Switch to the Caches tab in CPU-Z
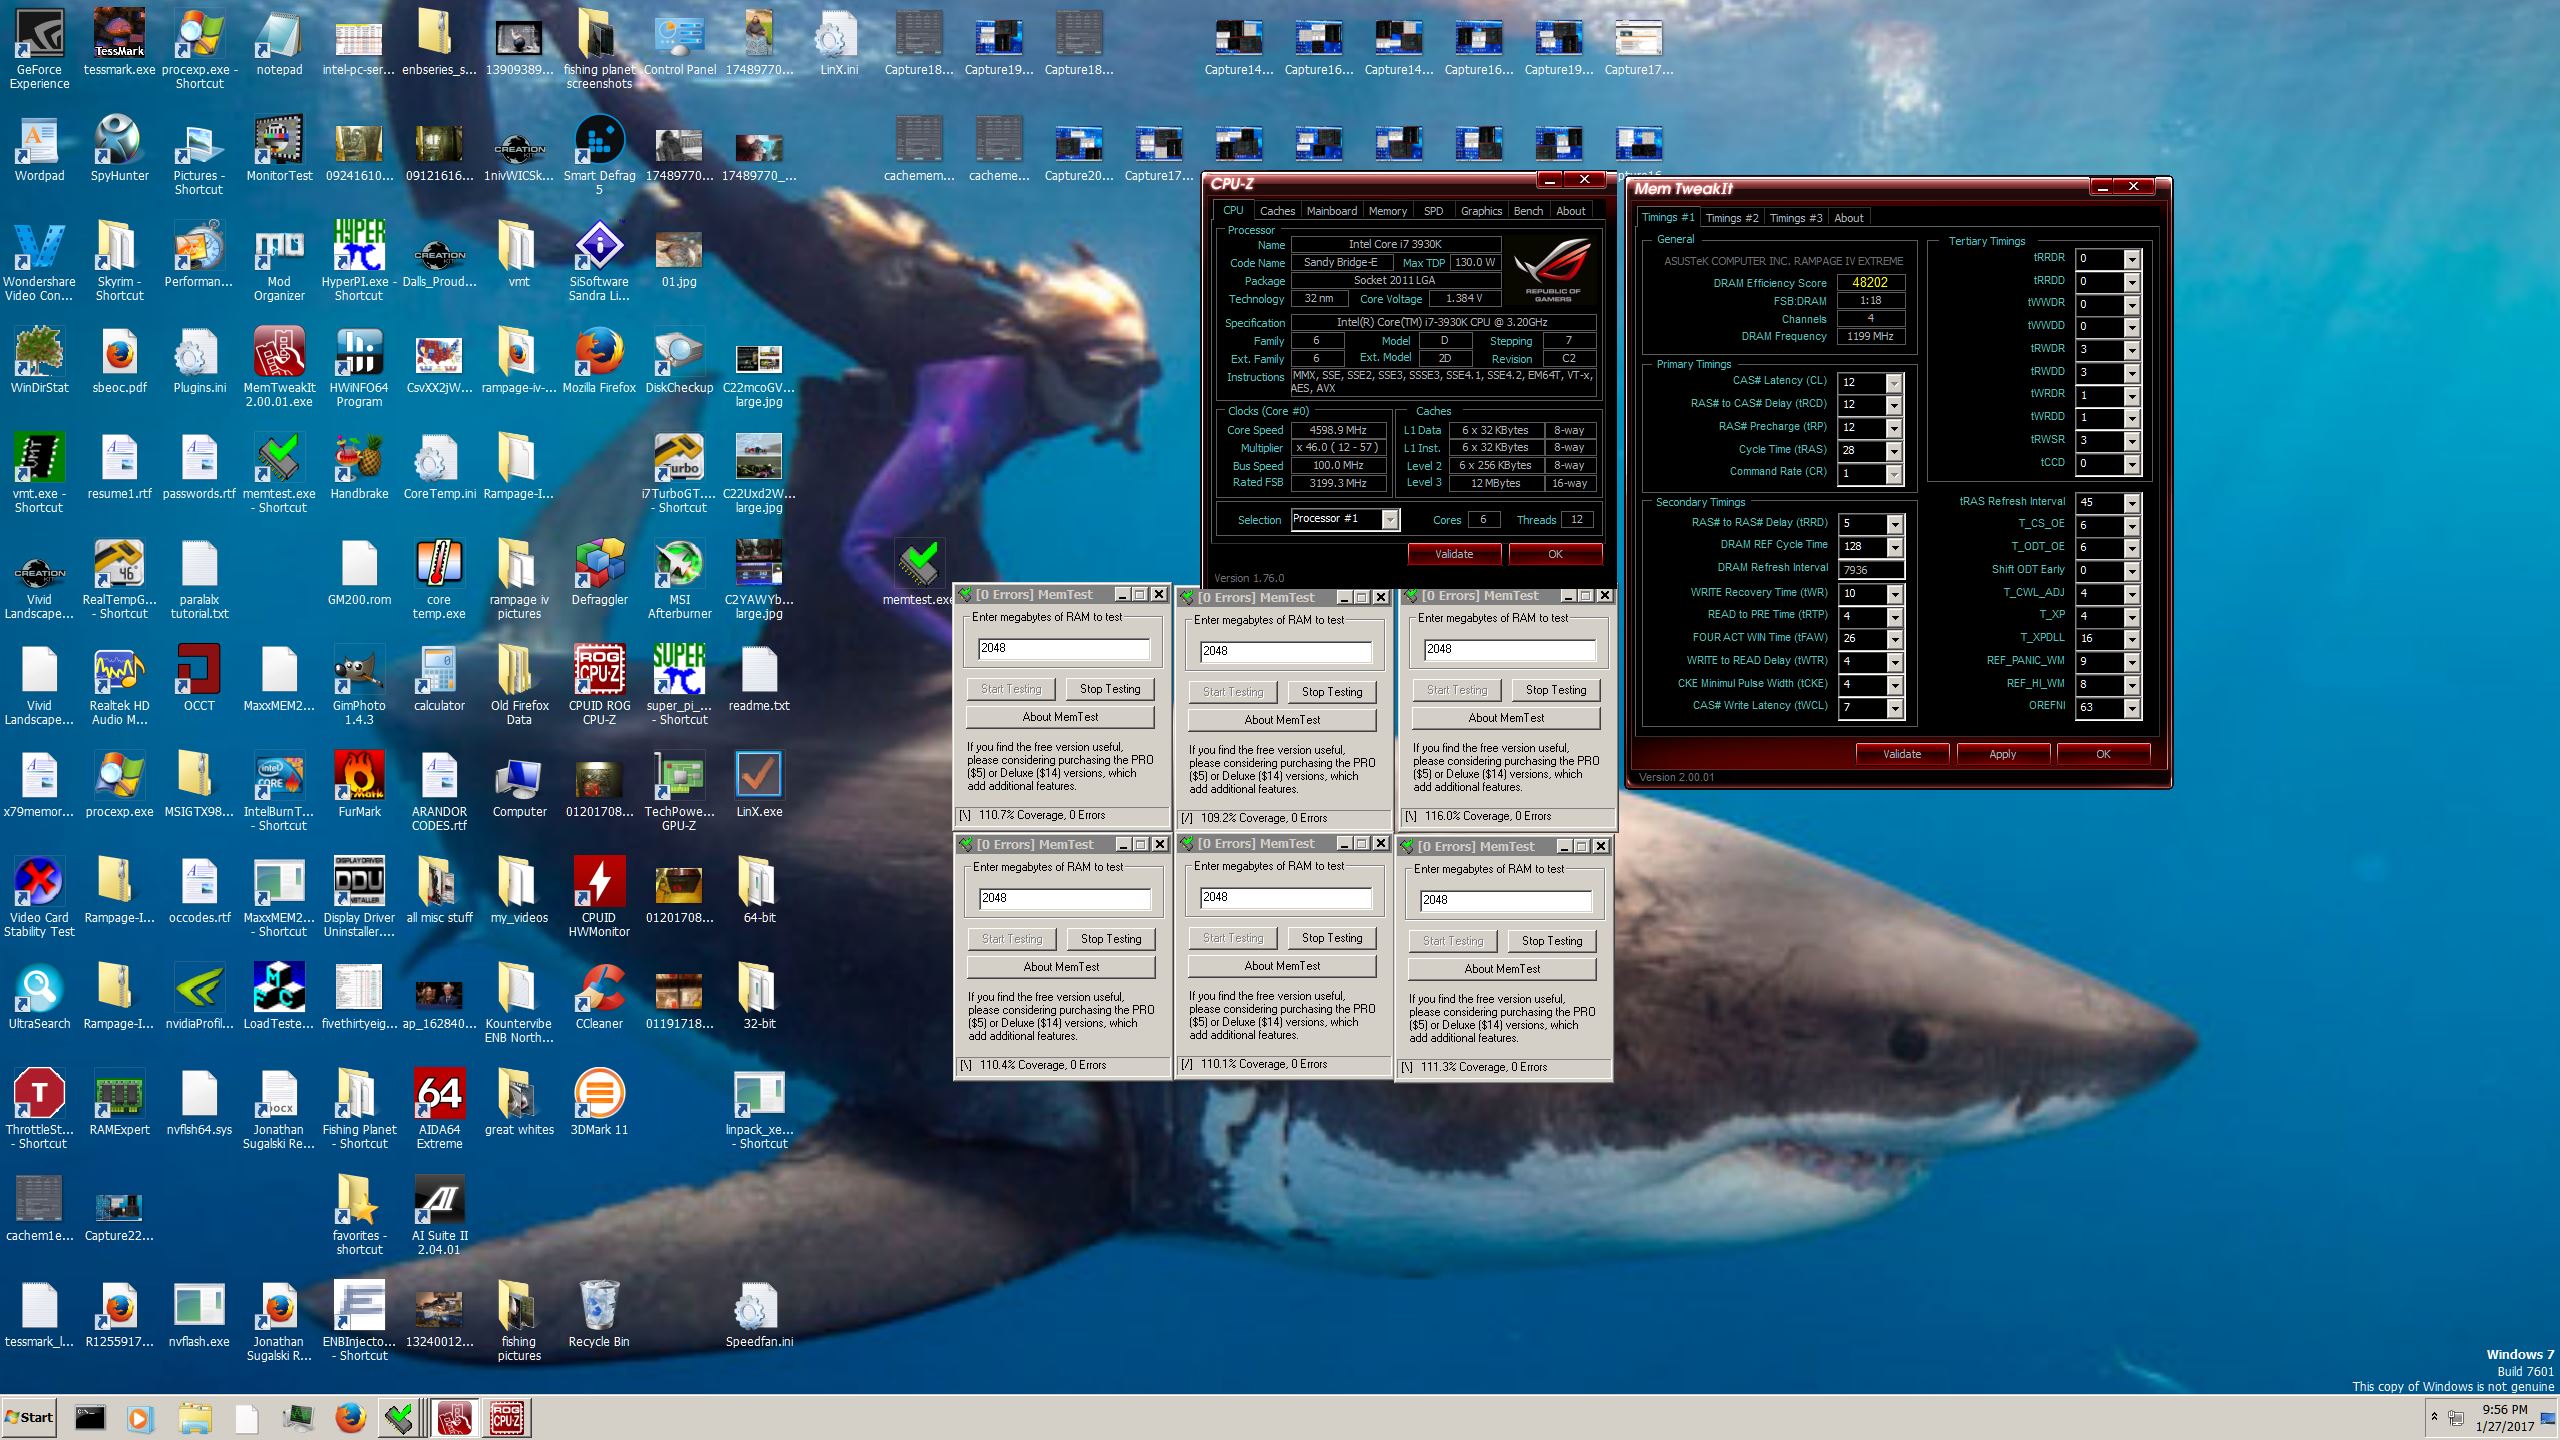The width and height of the screenshot is (2560, 1440). coord(1277,211)
